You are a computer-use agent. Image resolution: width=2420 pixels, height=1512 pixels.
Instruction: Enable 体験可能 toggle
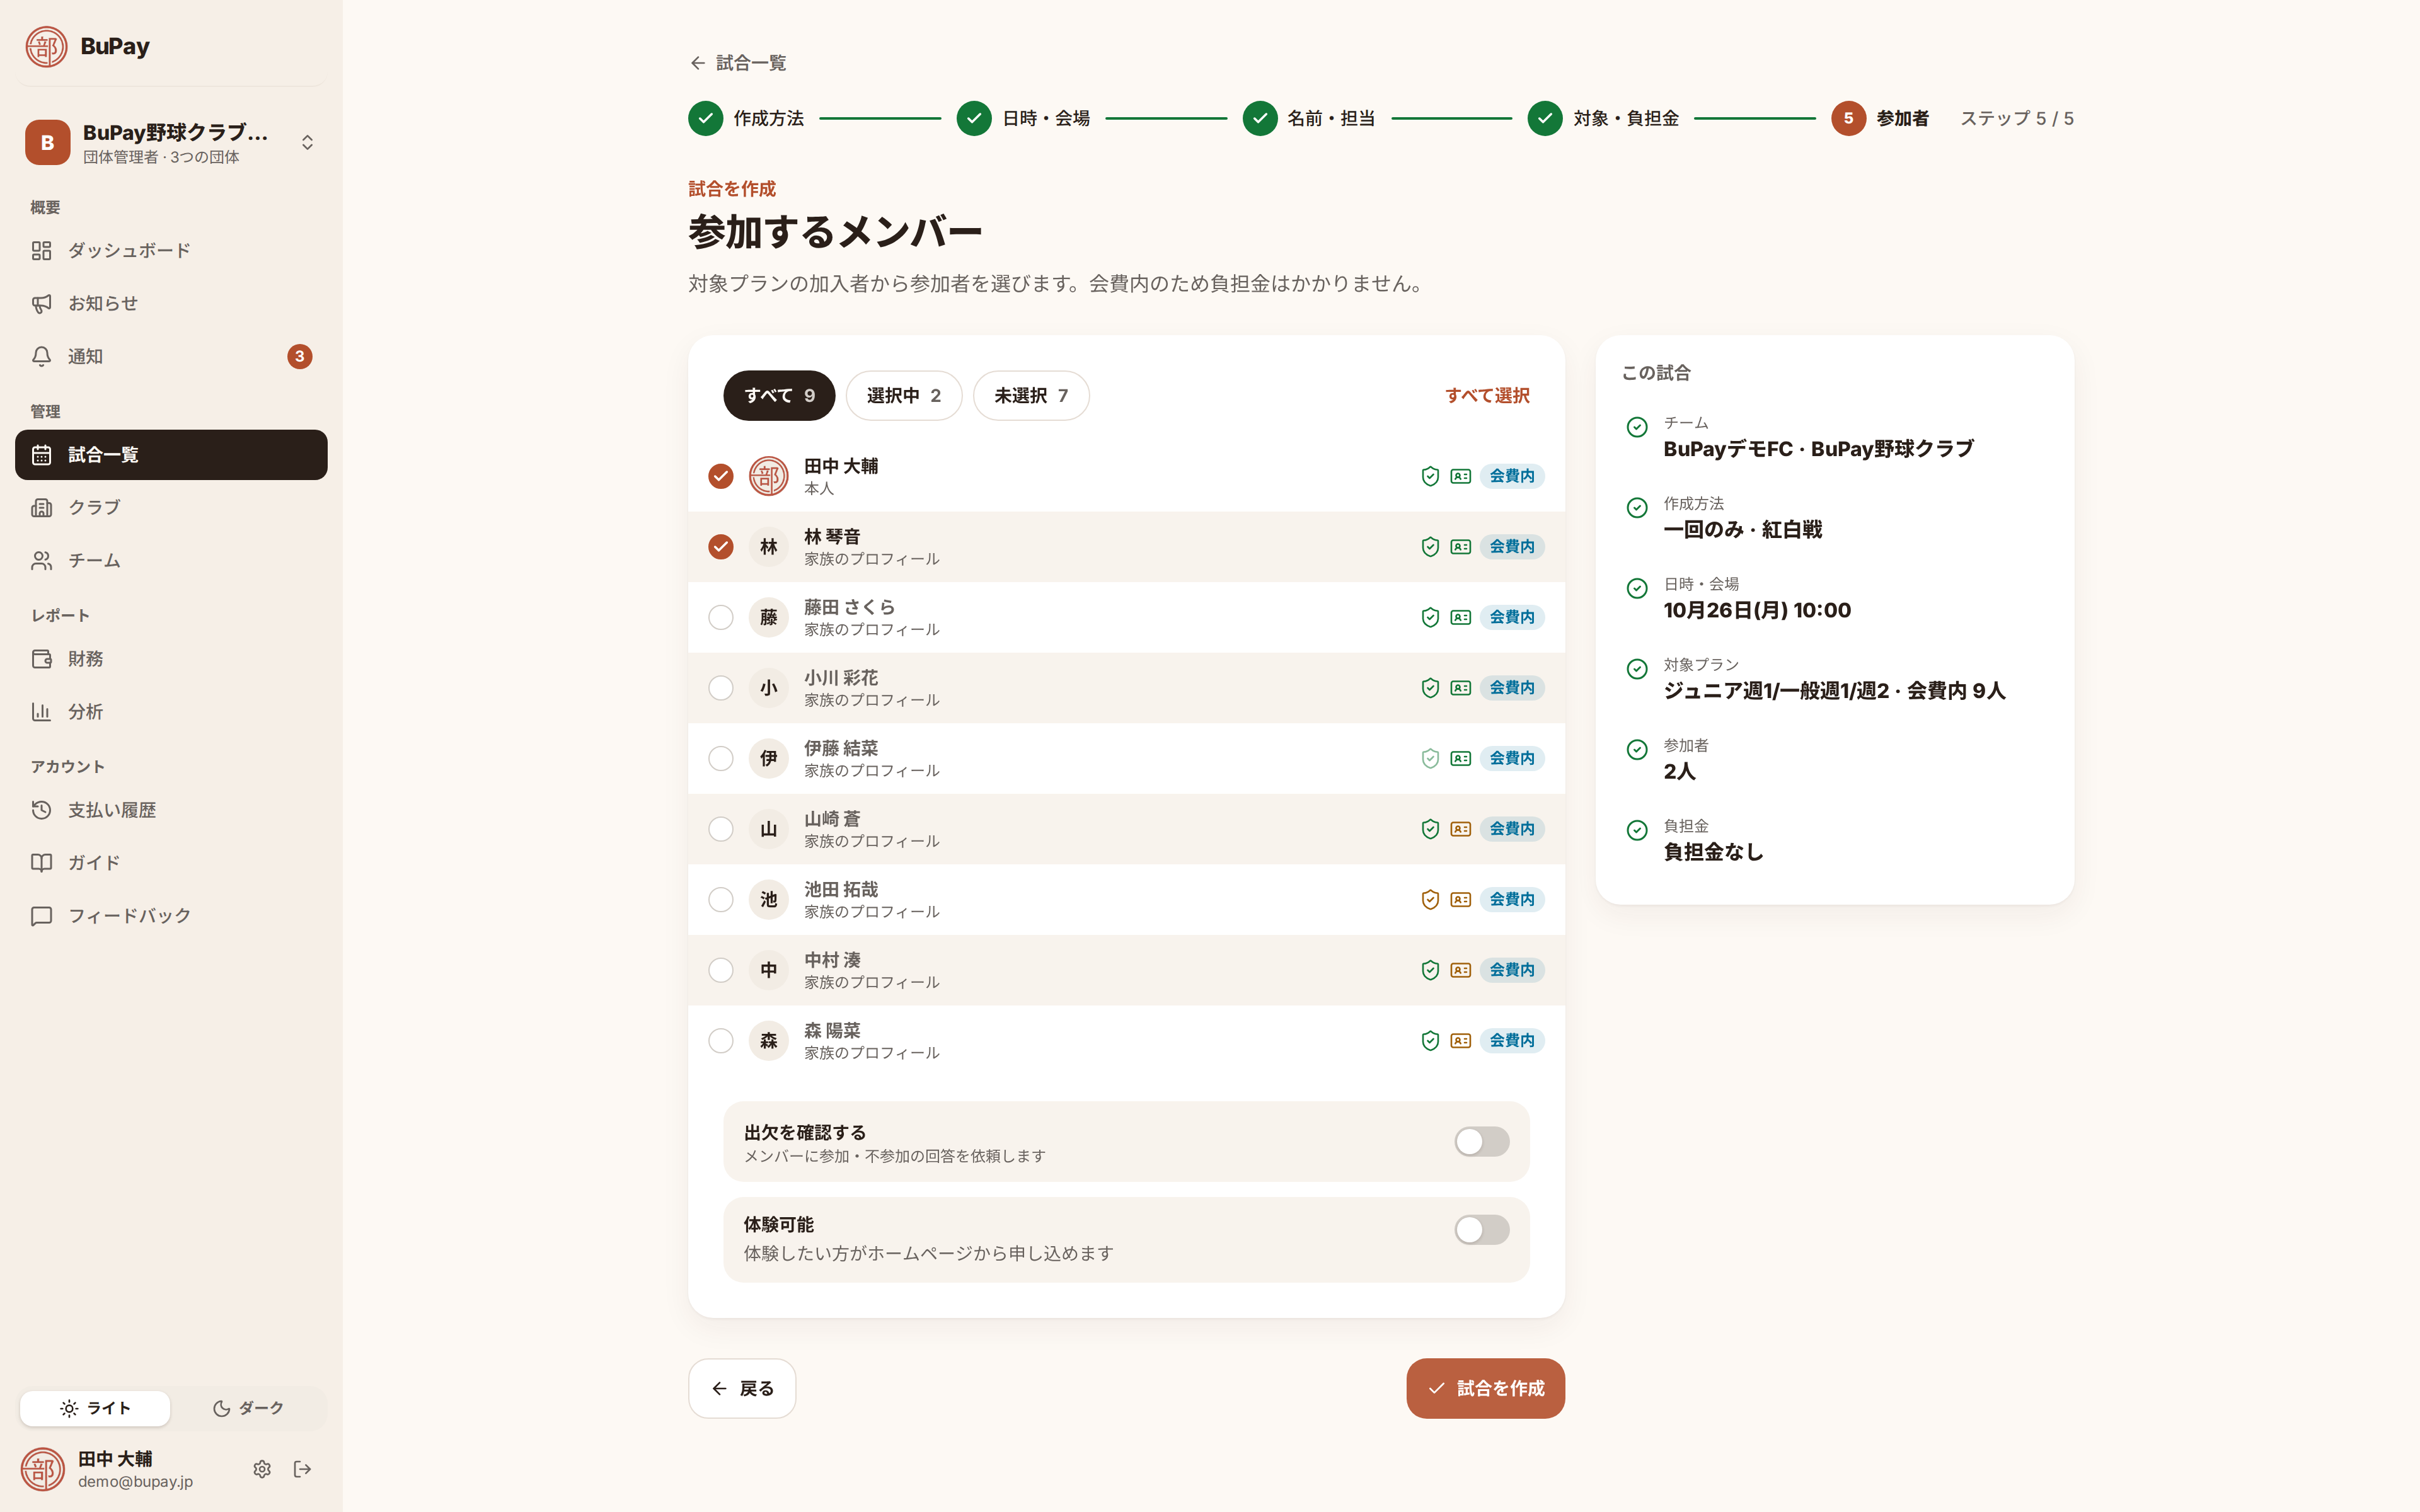(x=1481, y=1229)
